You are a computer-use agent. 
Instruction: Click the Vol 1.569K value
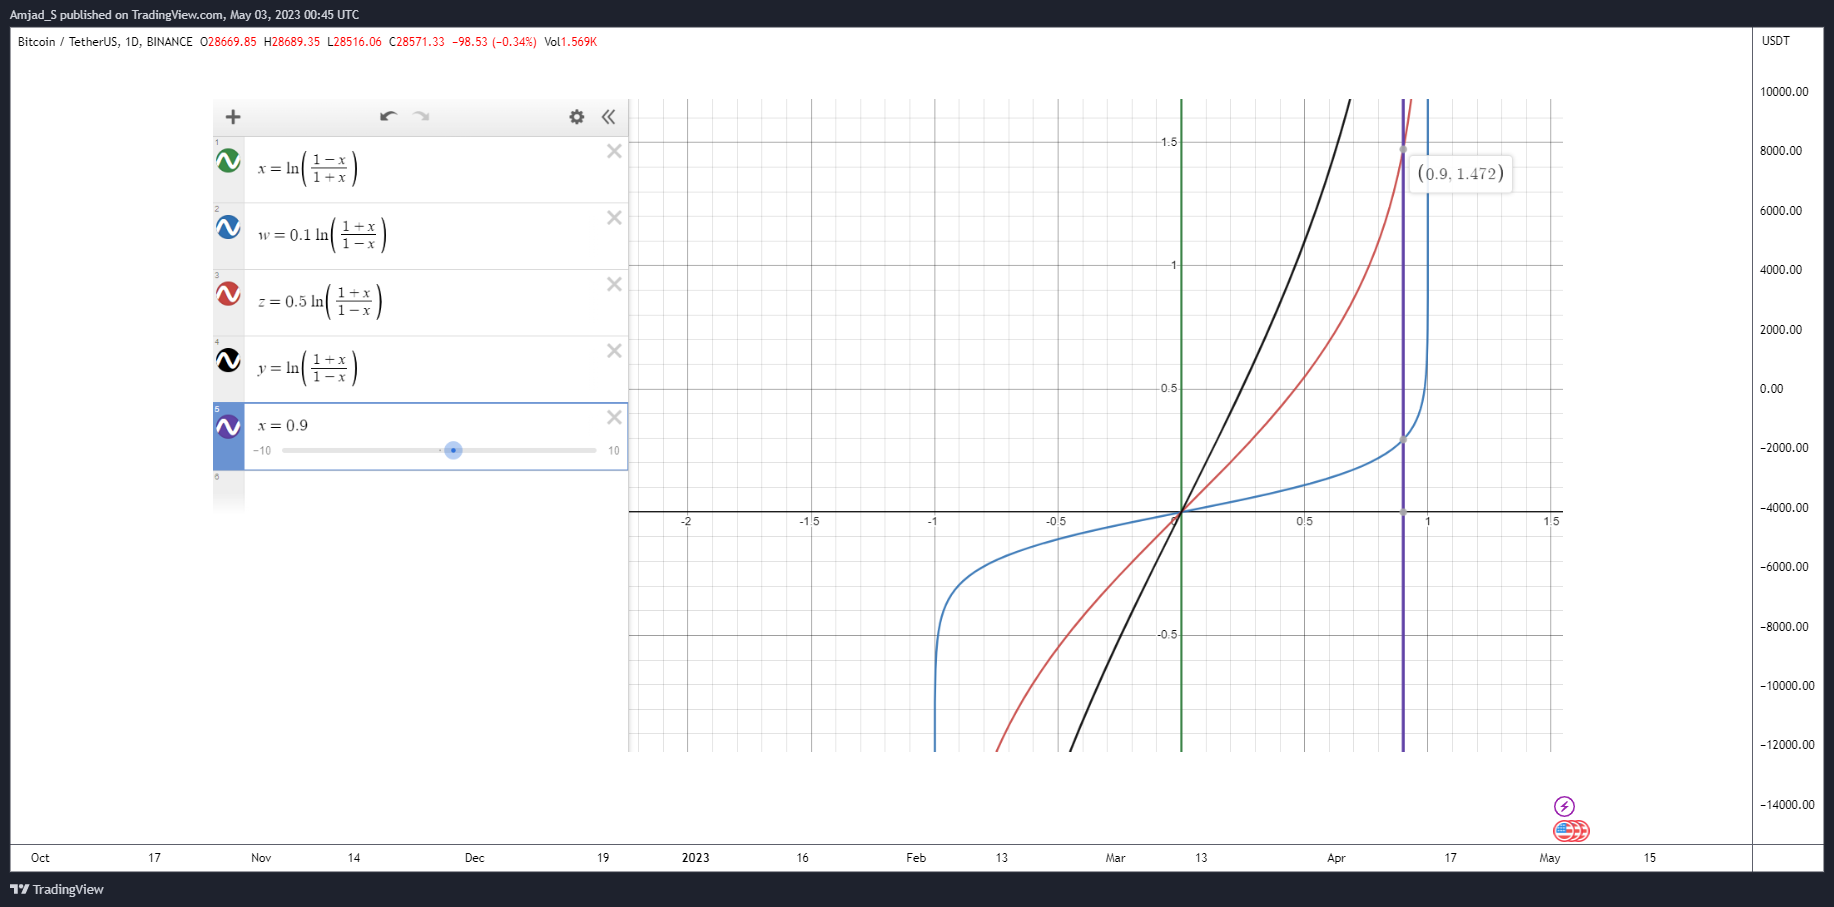(570, 42)
